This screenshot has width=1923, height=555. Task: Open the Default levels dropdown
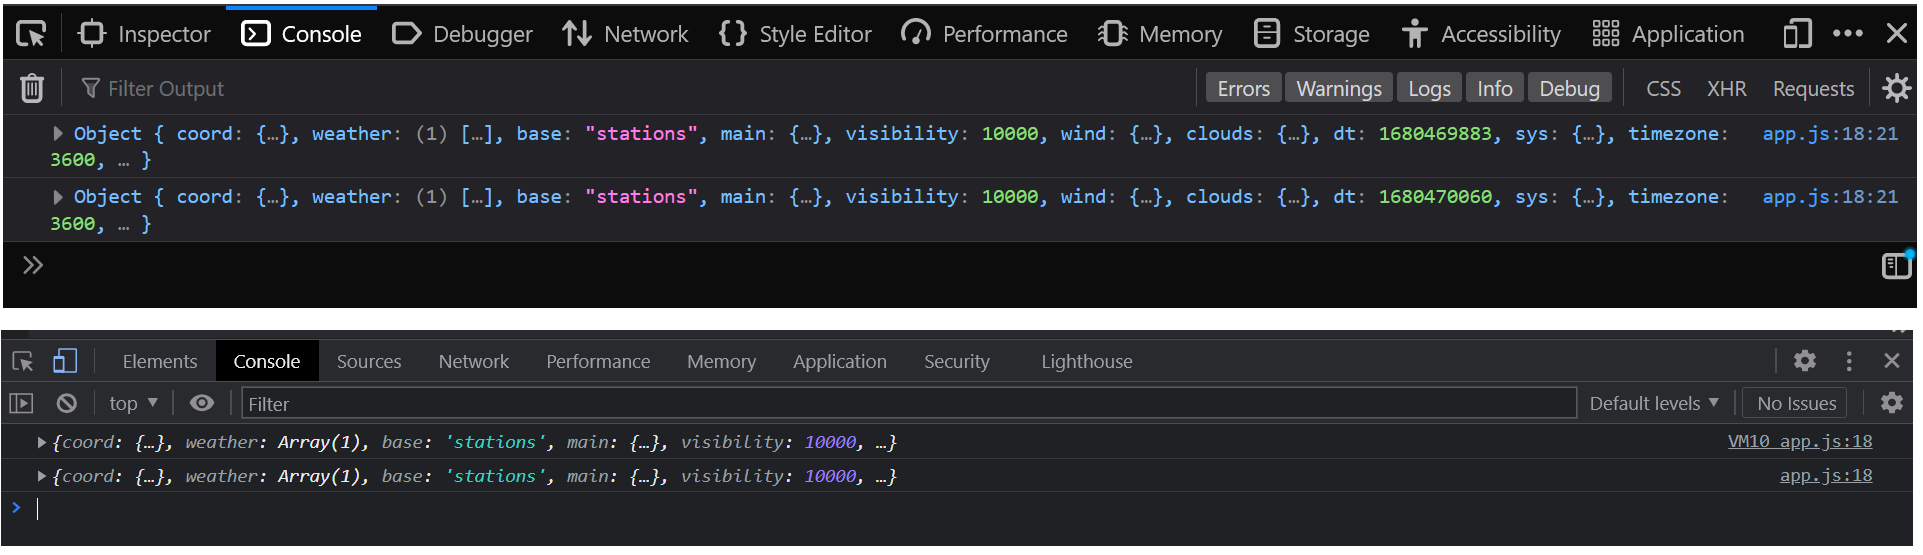pos(1654,403)
